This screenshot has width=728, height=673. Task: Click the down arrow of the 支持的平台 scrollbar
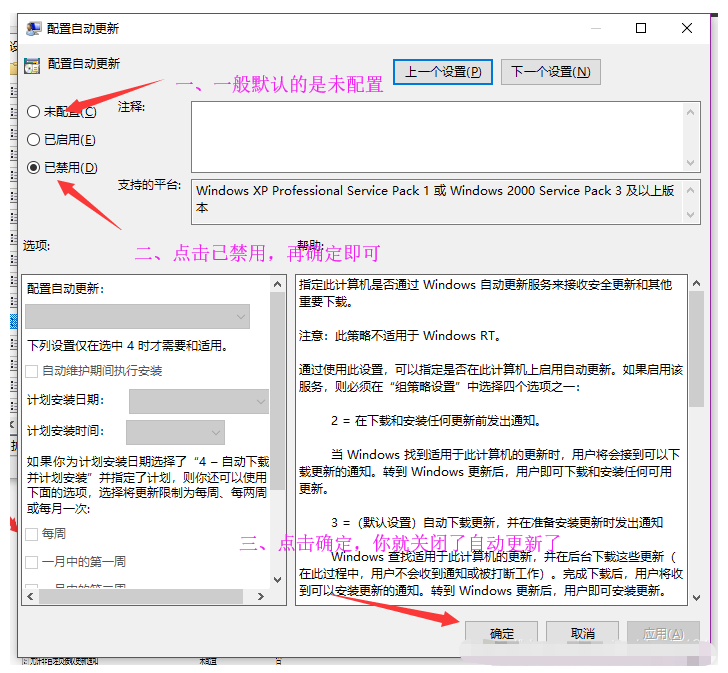coord(689,214)
